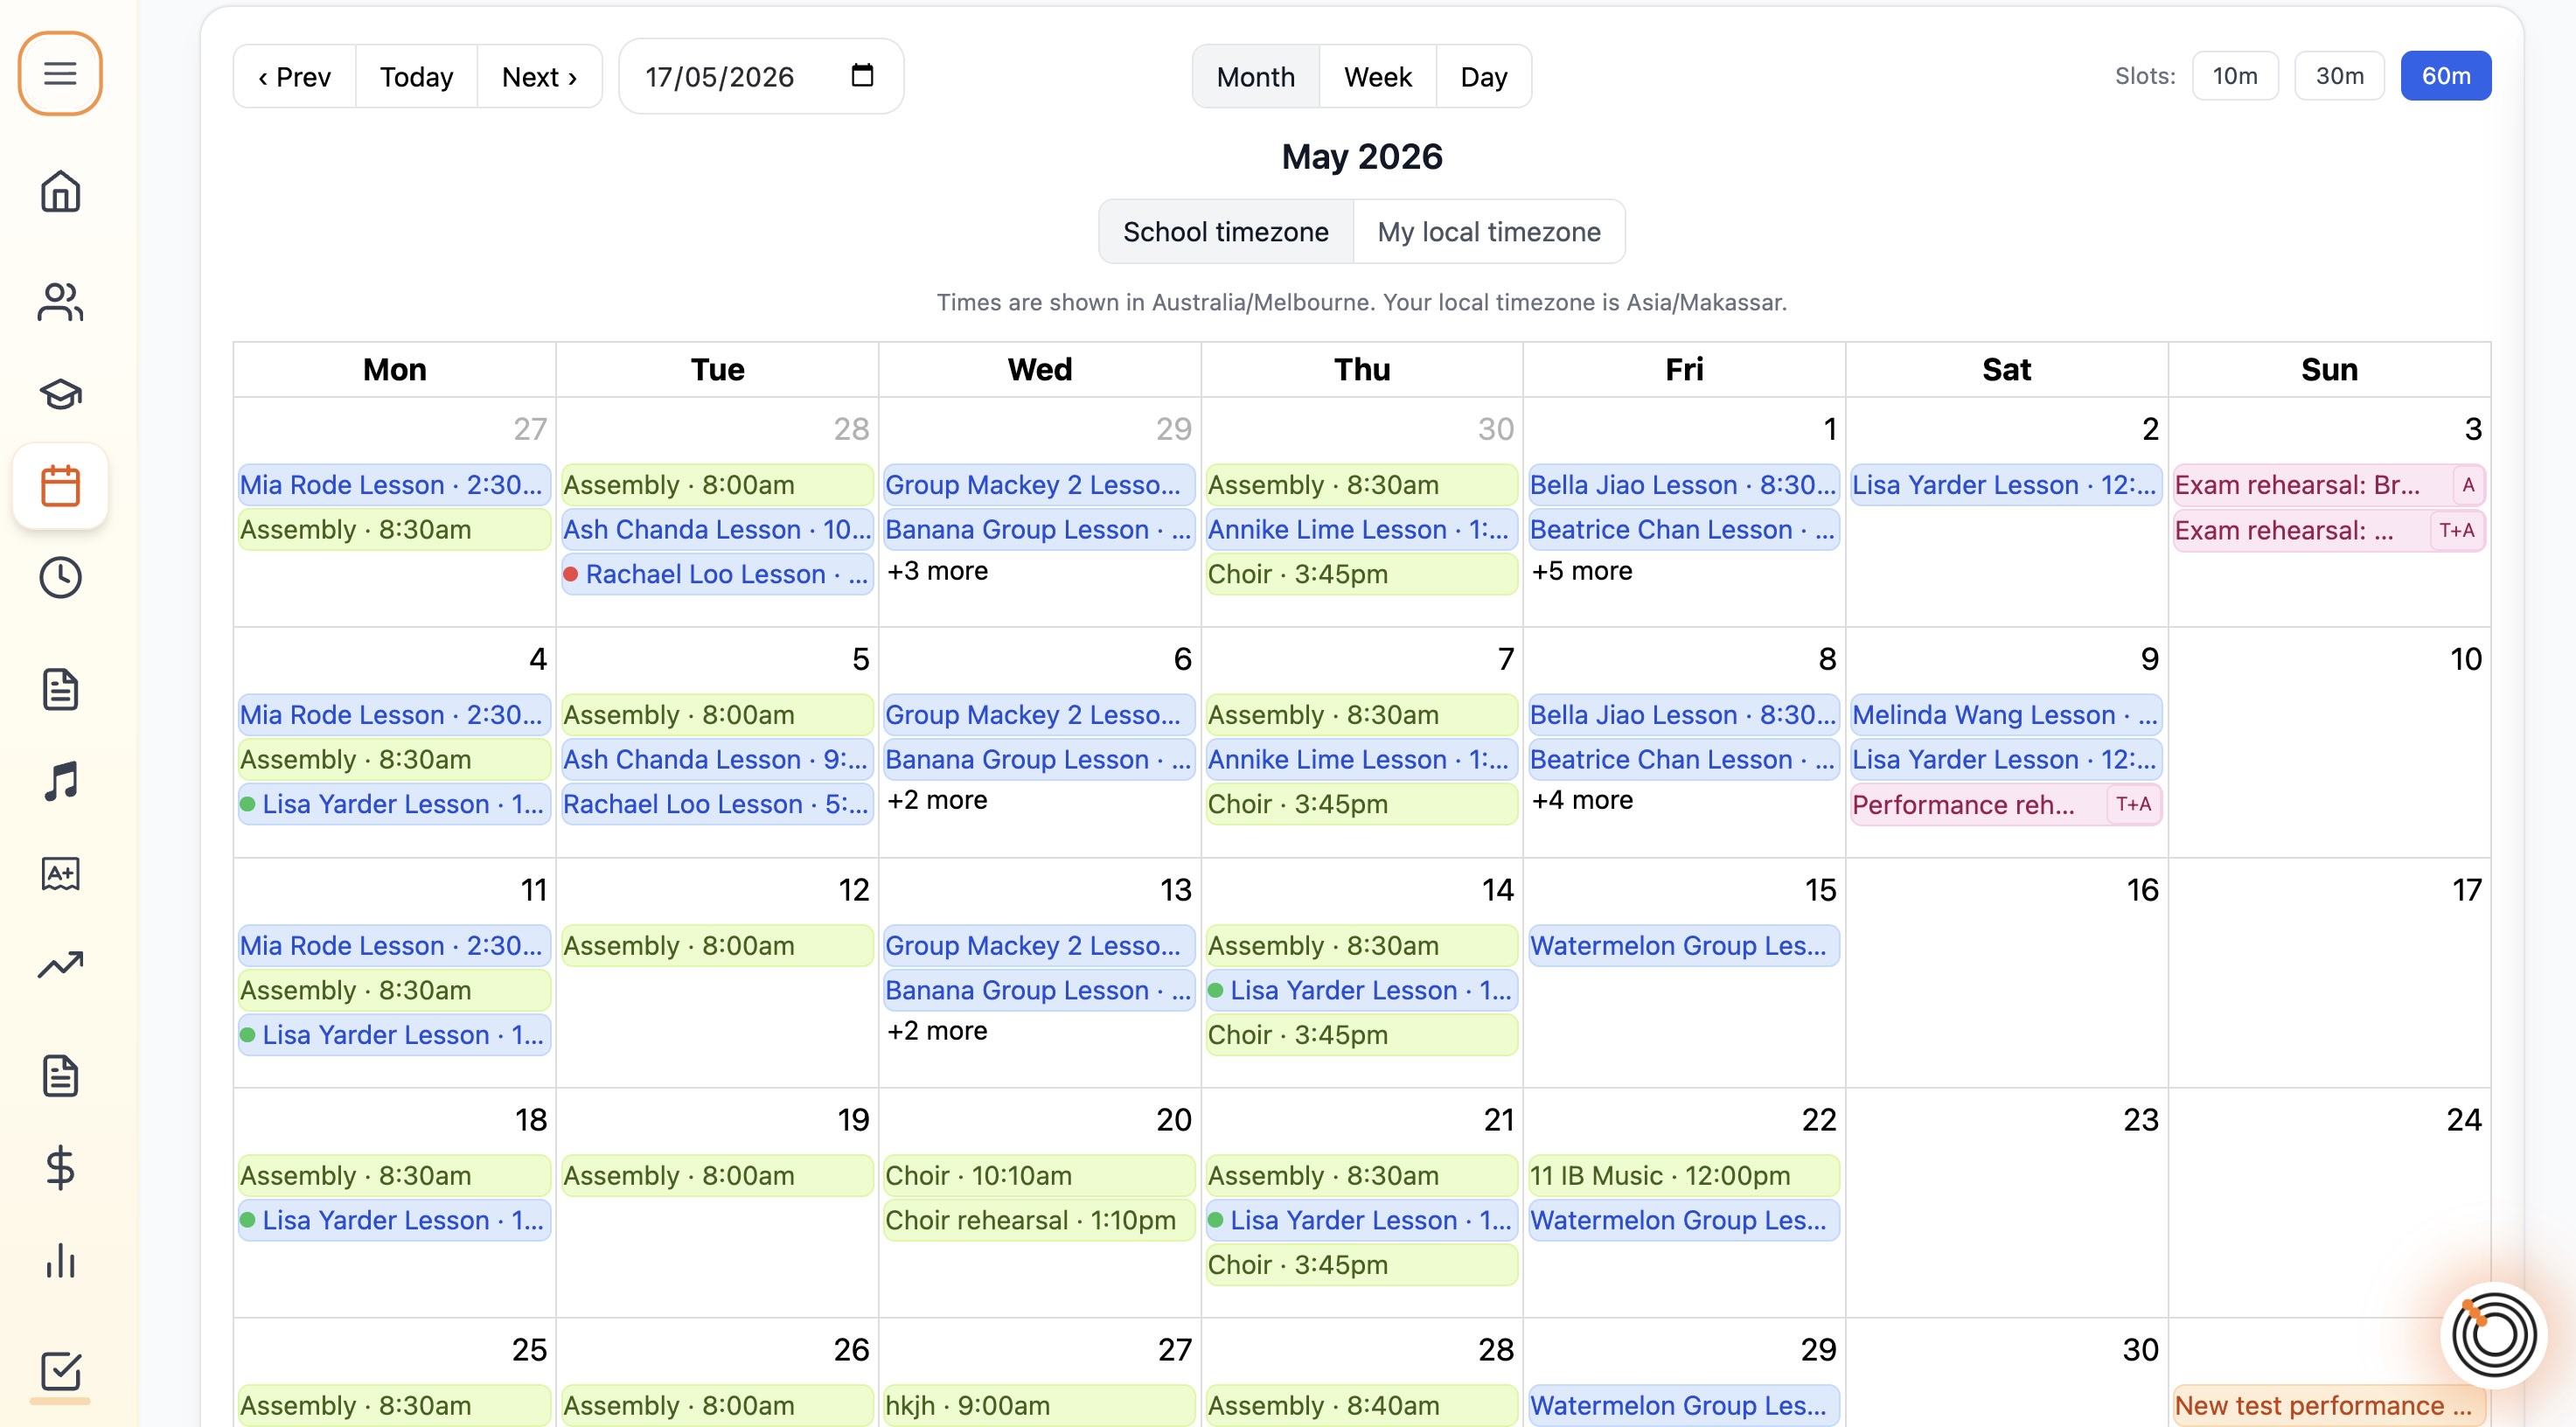
Task: Expand +2 more on Wed 13
Action: [x=937, y=1031]
